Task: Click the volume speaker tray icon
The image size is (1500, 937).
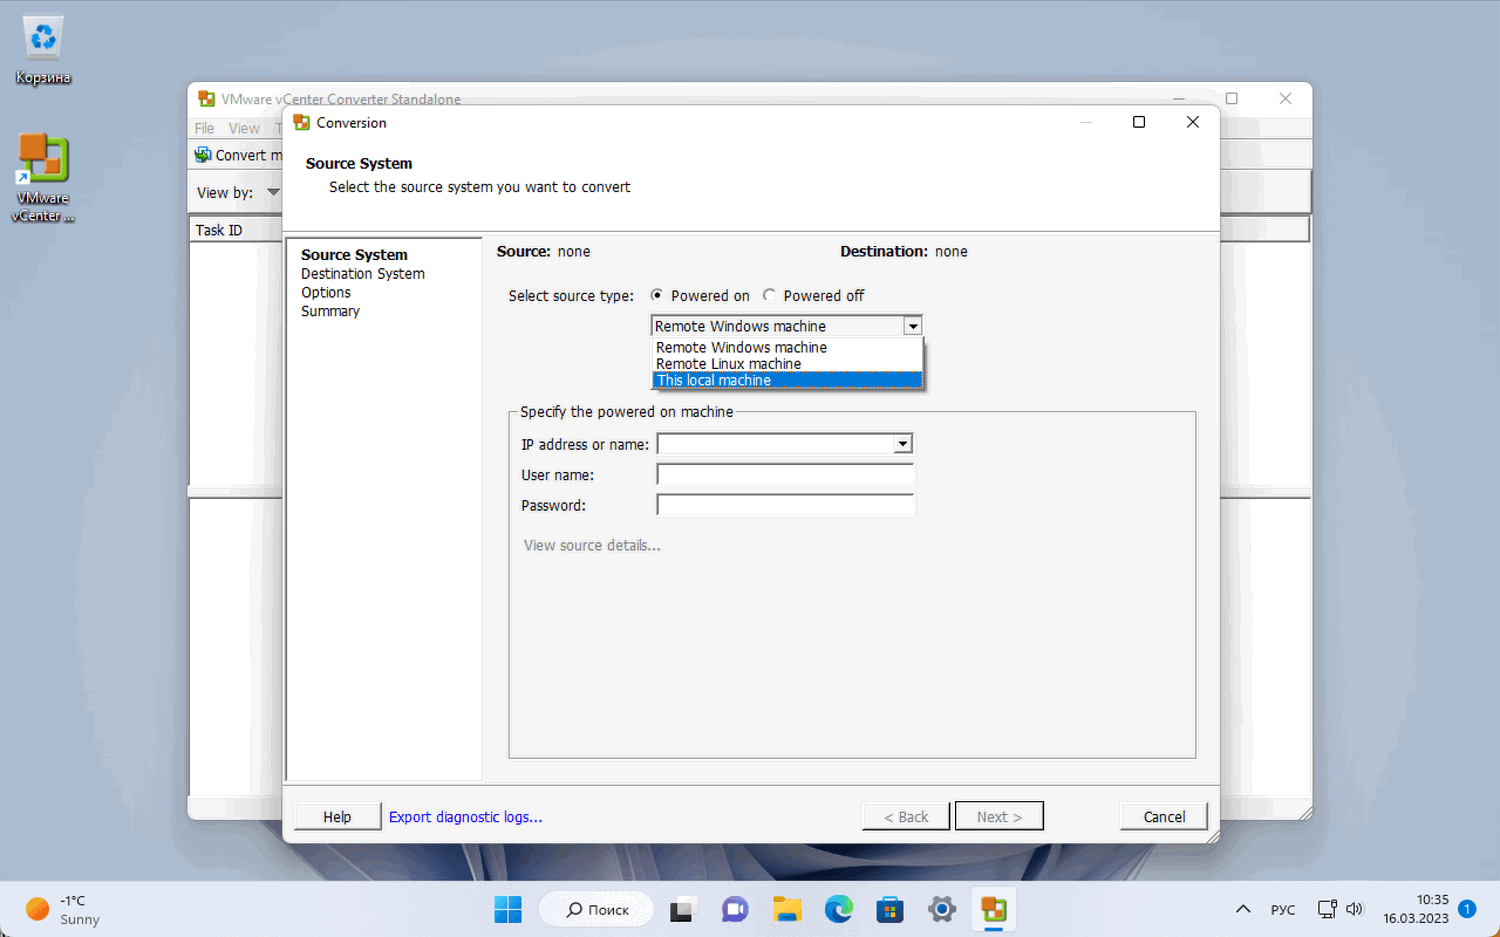Action: [1355, 909]
